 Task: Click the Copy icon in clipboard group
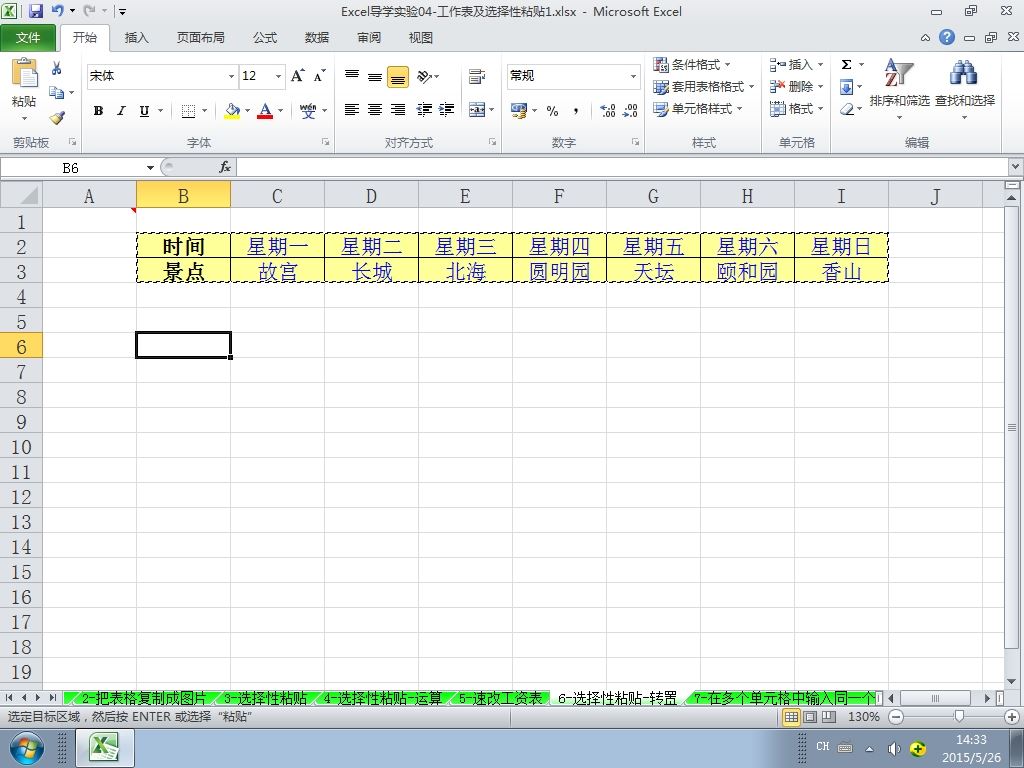pos(57,93)
